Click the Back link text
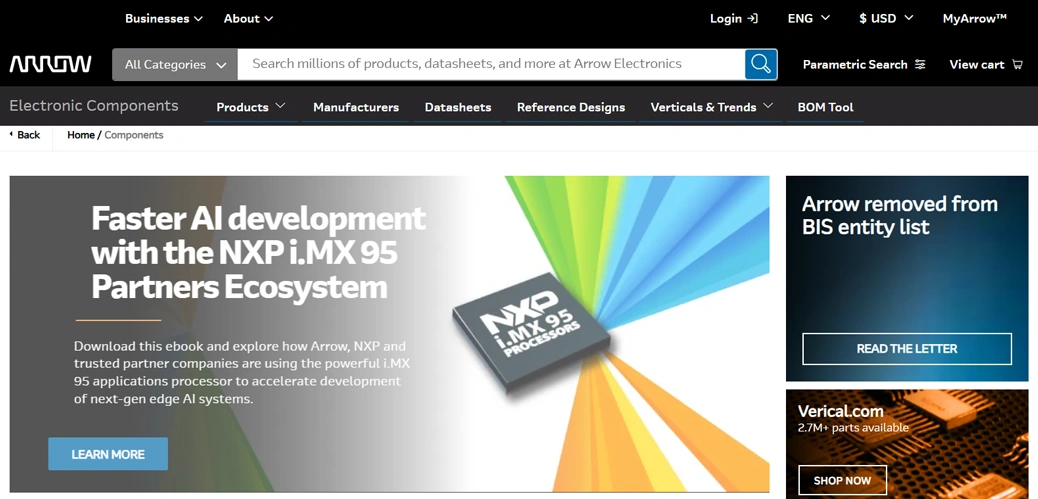The width and height of the screenshot is (1038, 499). point(28,134)
